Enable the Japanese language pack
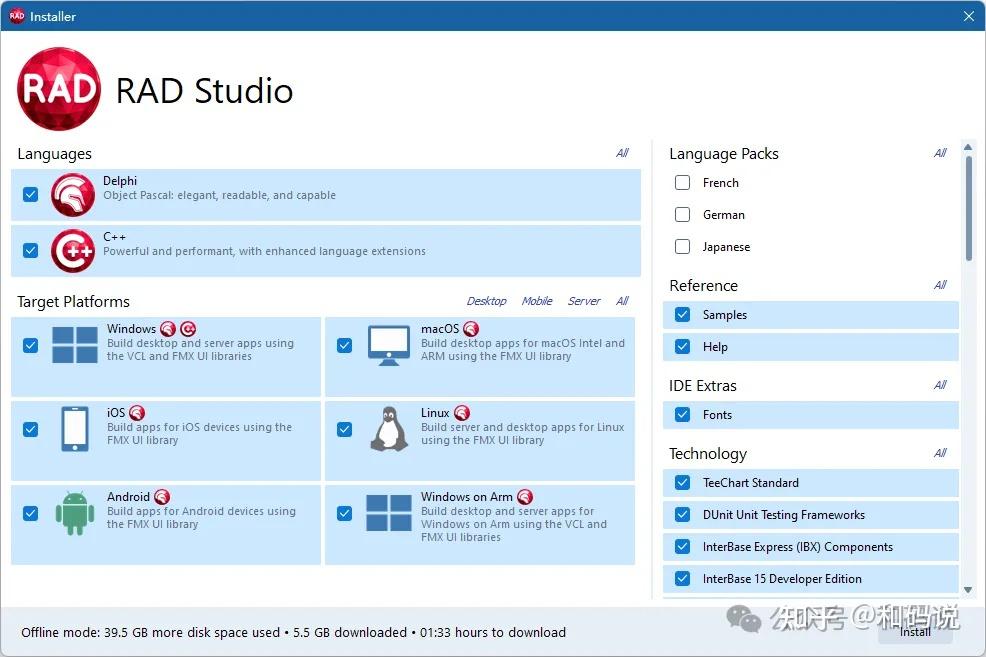Screen dimensions: 986x657 click(x=682, y=246)
